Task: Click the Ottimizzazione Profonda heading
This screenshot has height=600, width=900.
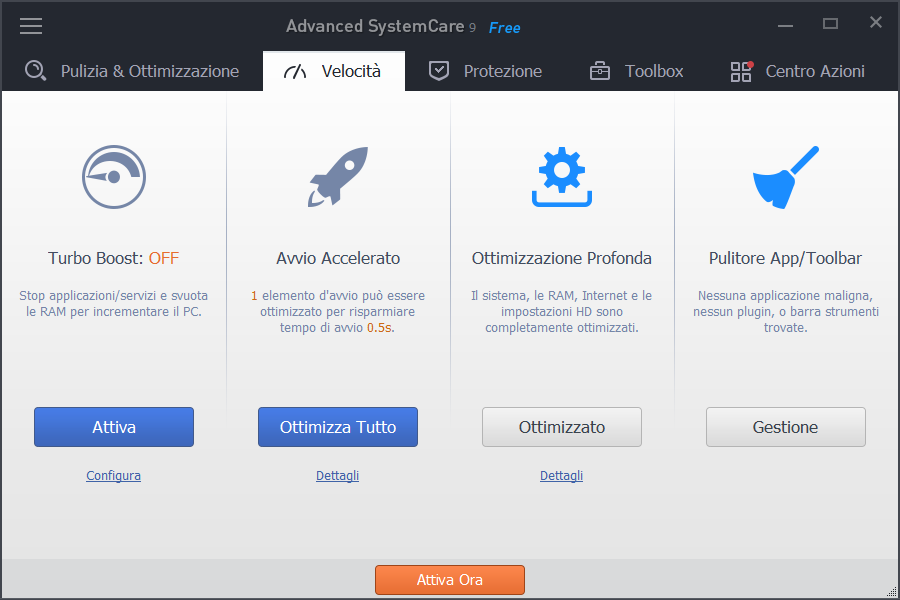Action: (x=562, y=258)
